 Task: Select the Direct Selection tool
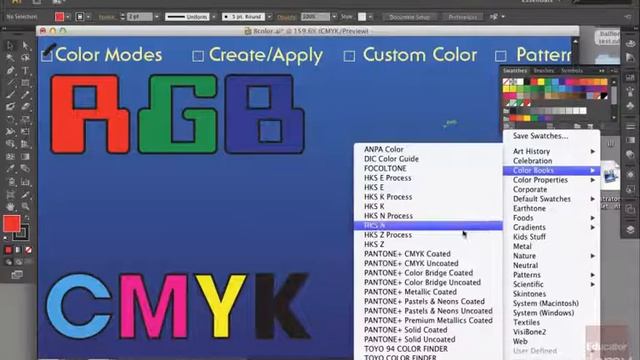(x=25, y=45)
